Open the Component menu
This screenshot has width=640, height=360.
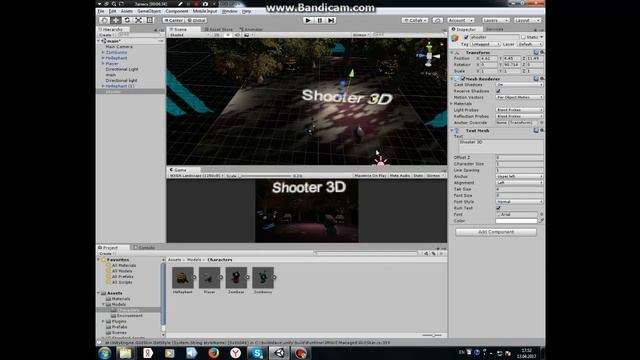point(177,11)
